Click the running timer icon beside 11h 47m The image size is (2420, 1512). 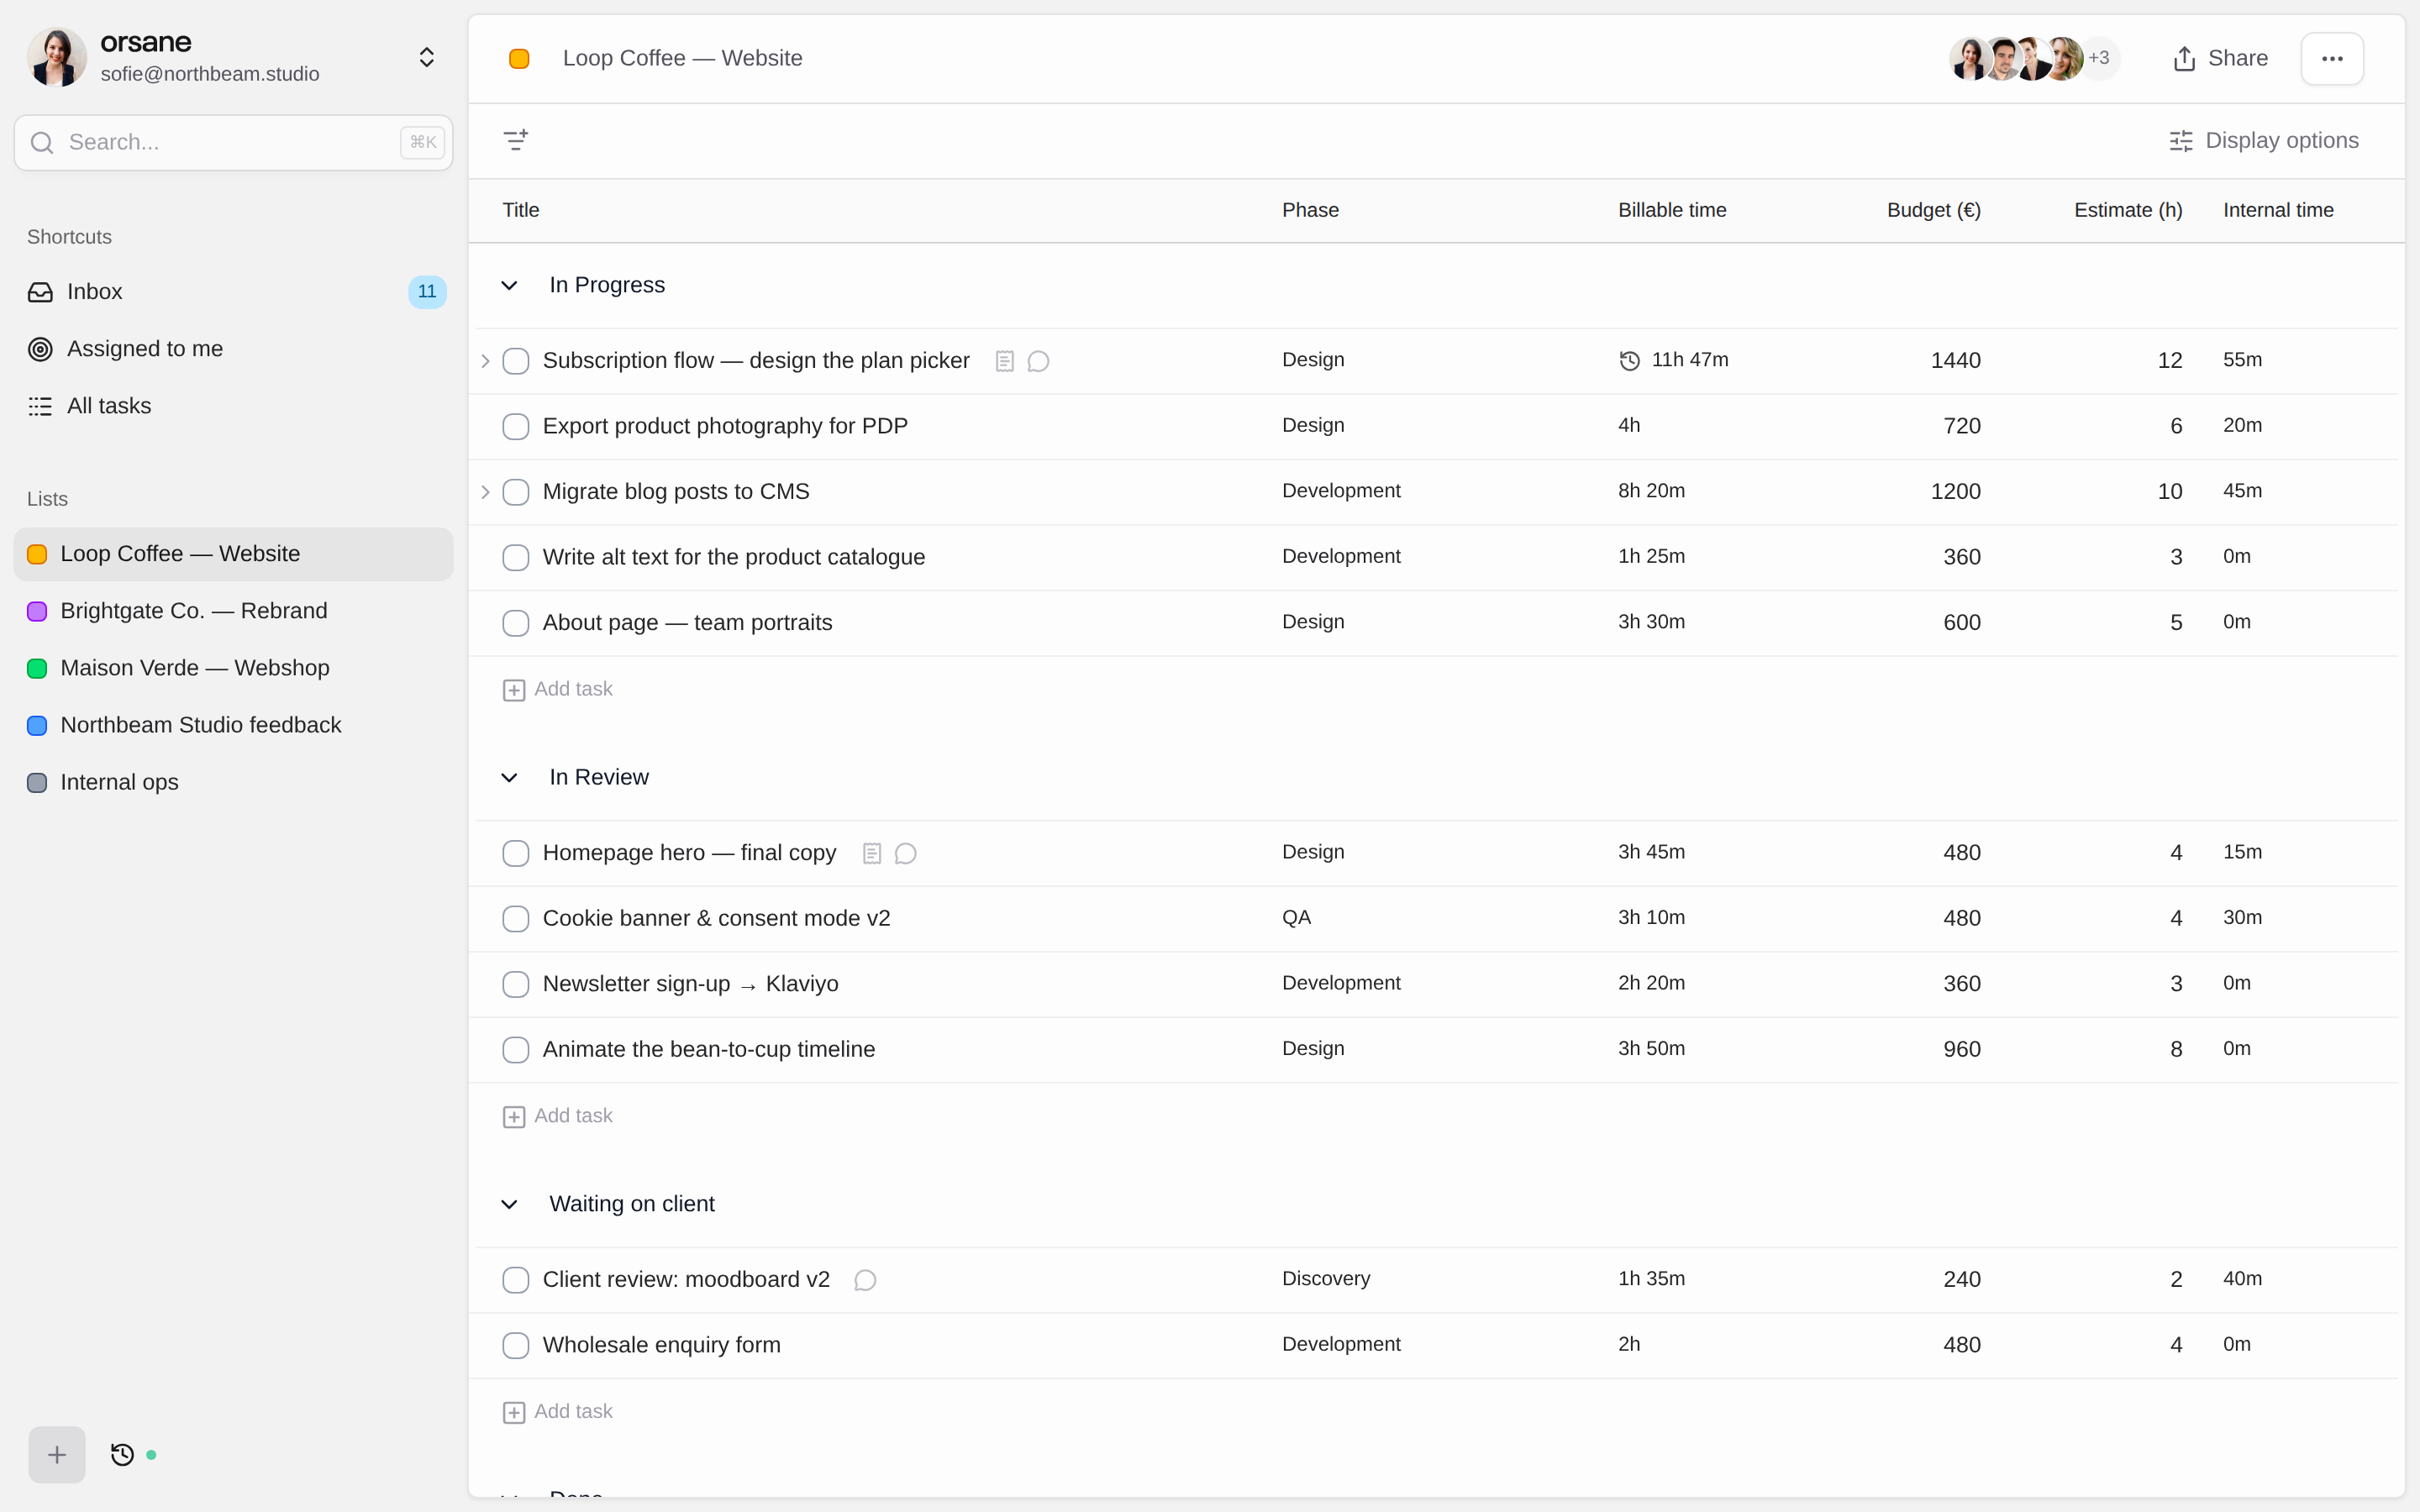coord(1630,361)
